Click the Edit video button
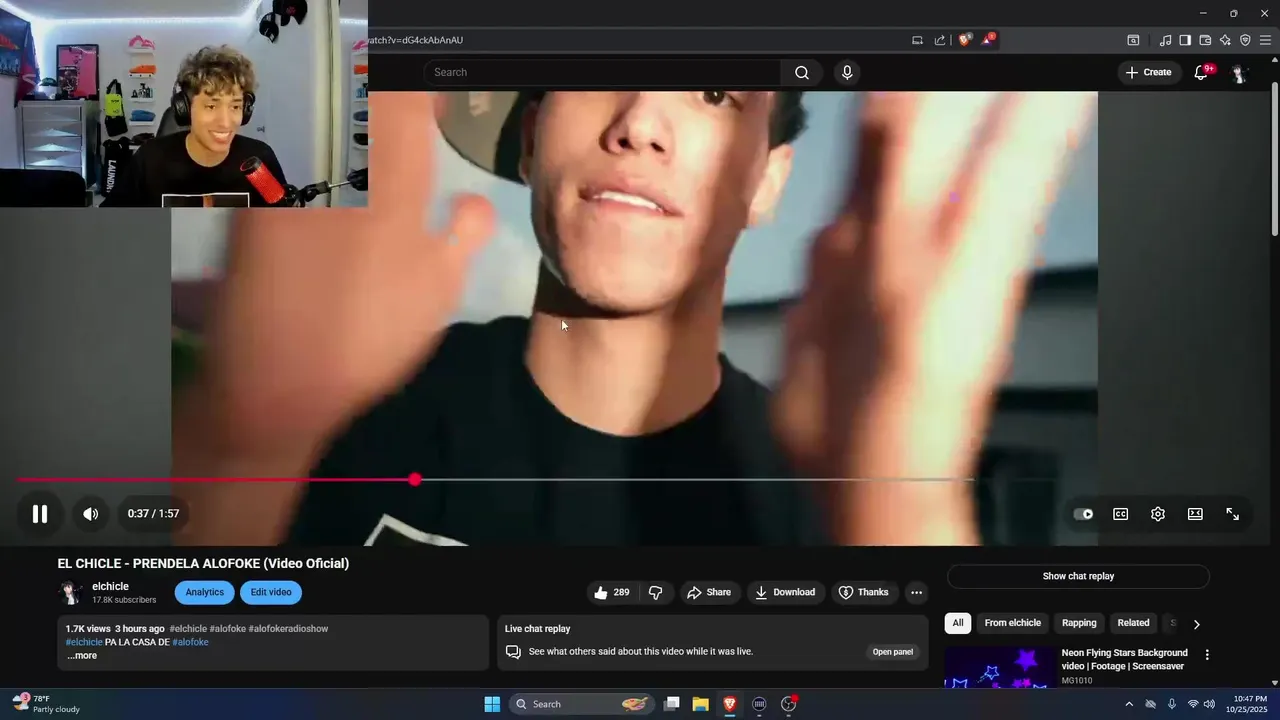 [271, 592]
